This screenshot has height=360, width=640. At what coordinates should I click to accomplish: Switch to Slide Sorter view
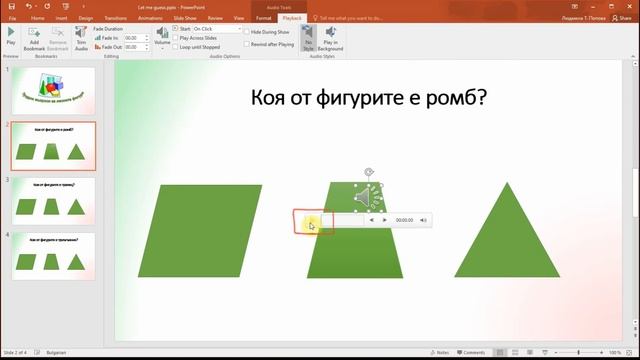point(515,352)
